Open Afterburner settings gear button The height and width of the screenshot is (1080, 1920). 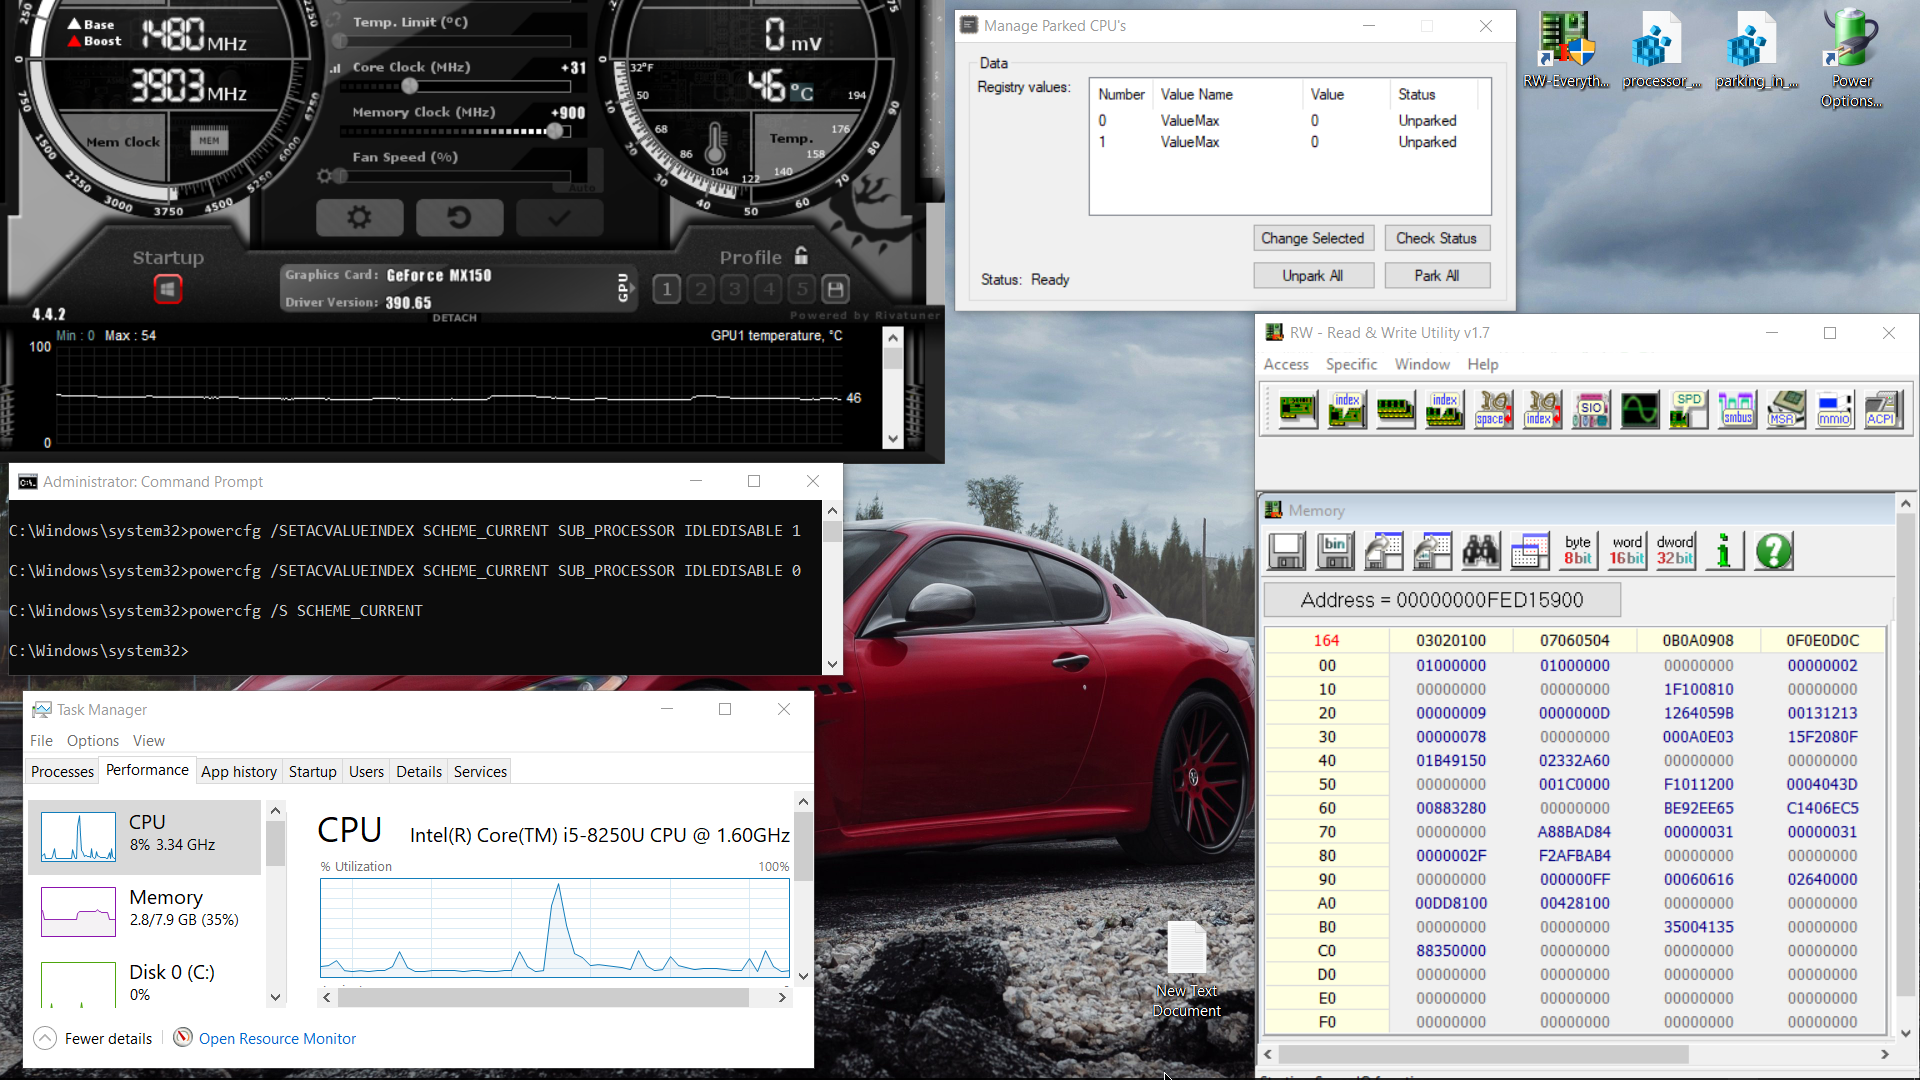(359, 217)
